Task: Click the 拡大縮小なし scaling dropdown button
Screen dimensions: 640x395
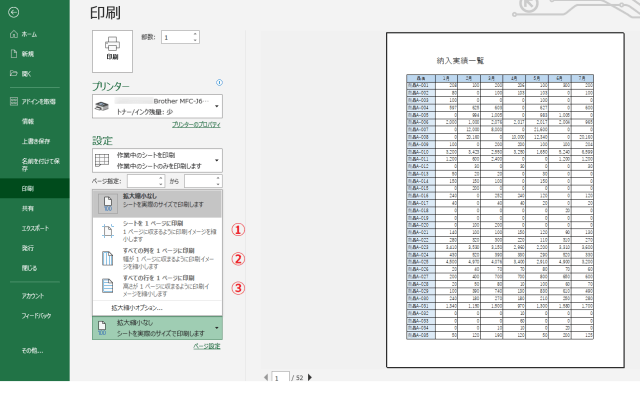Action: (x=157, y=328)
